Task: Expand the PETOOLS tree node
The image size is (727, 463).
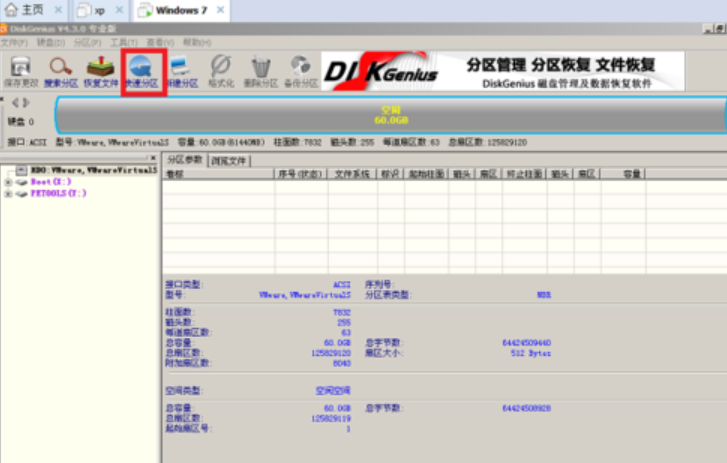Action: 8,193
